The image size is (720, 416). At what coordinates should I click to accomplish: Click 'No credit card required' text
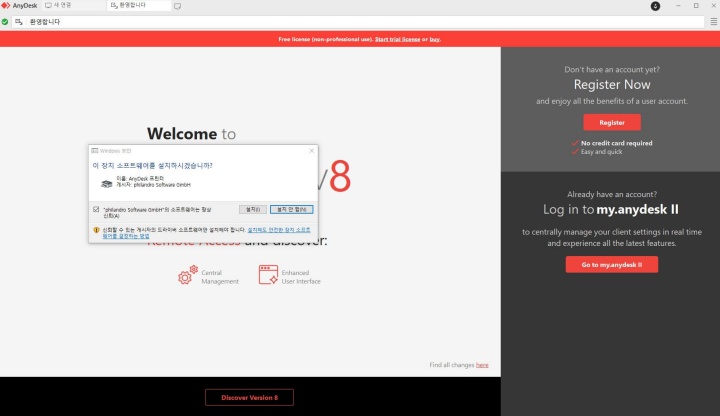point(616,143)
